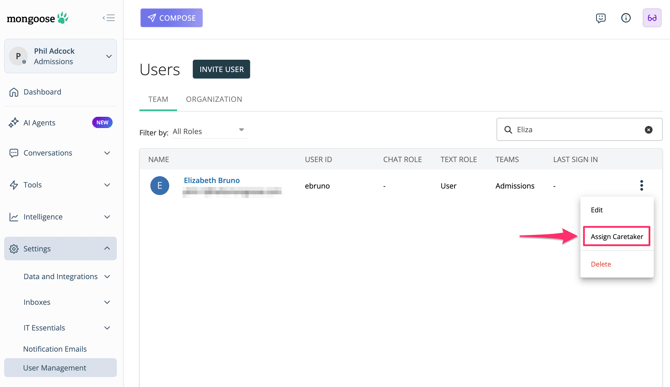Switch to the TEAM tab
The width and height of the screenshot is (670, 387).
coord(158,99)
